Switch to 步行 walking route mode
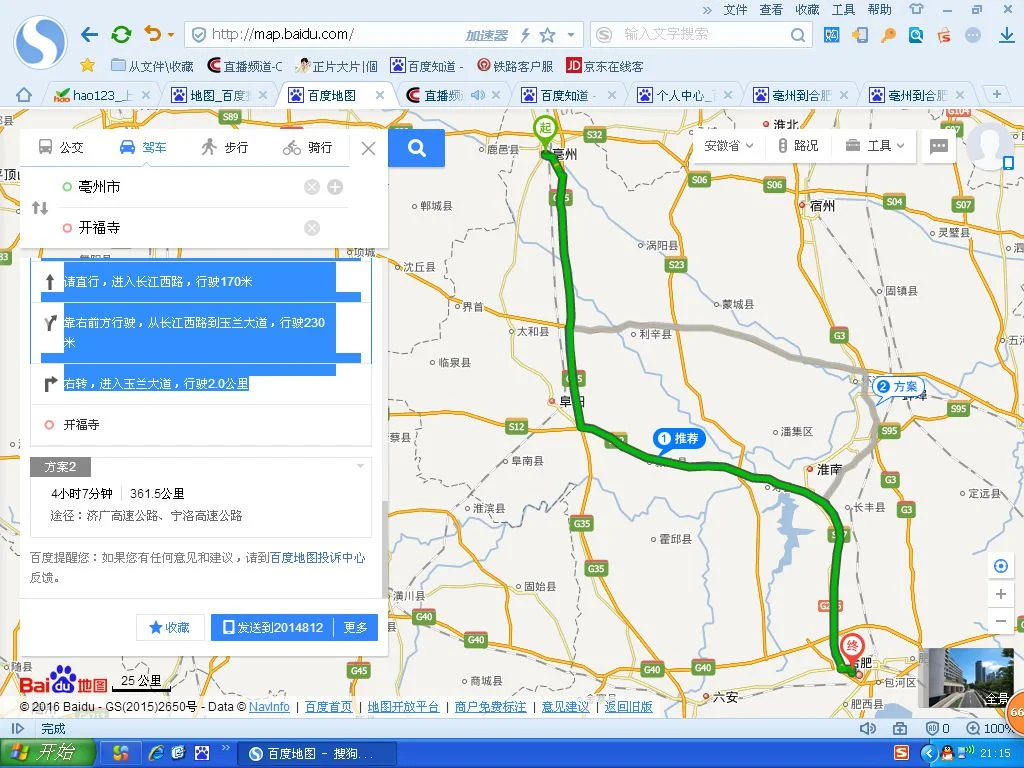The height and width of the screenshot is (768, 1024). (x=224, y=148)
